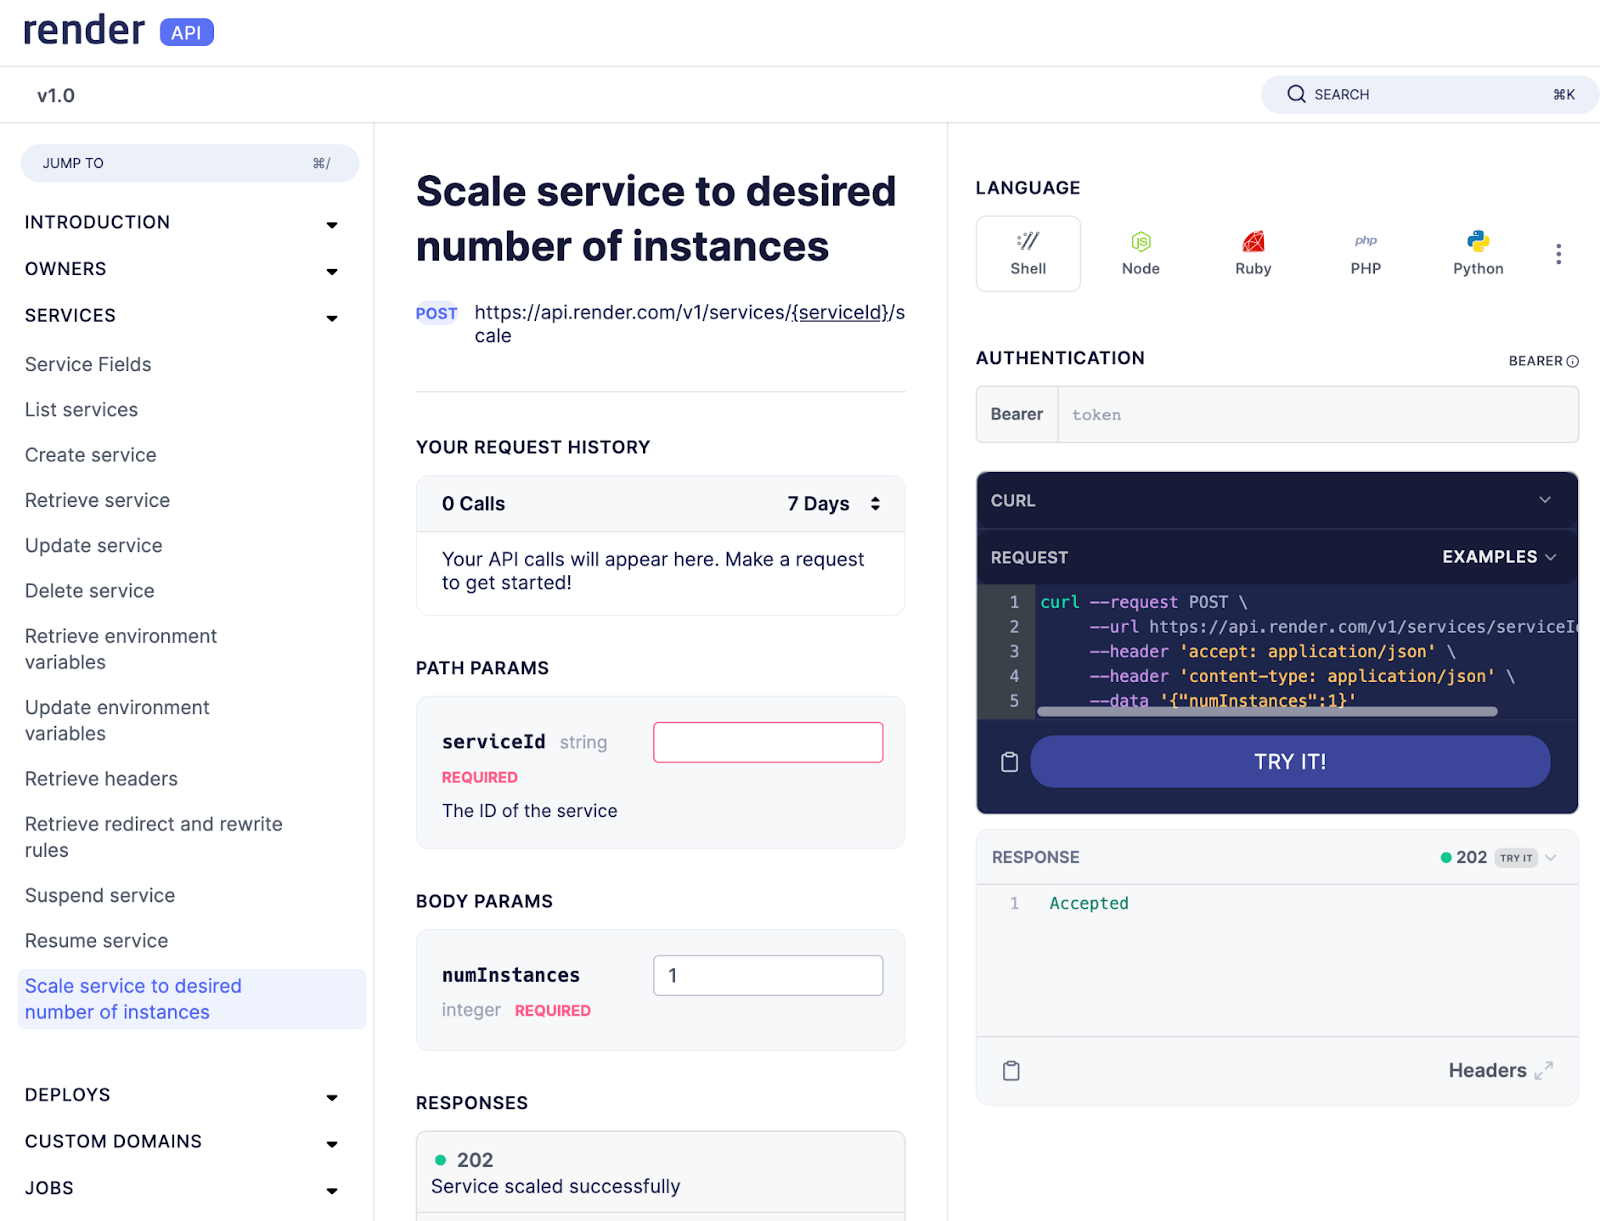The height and width of the screenshot is (1221, 1600).
Task: Select the Ruby language icon
Action: [x=1252, y=253]
